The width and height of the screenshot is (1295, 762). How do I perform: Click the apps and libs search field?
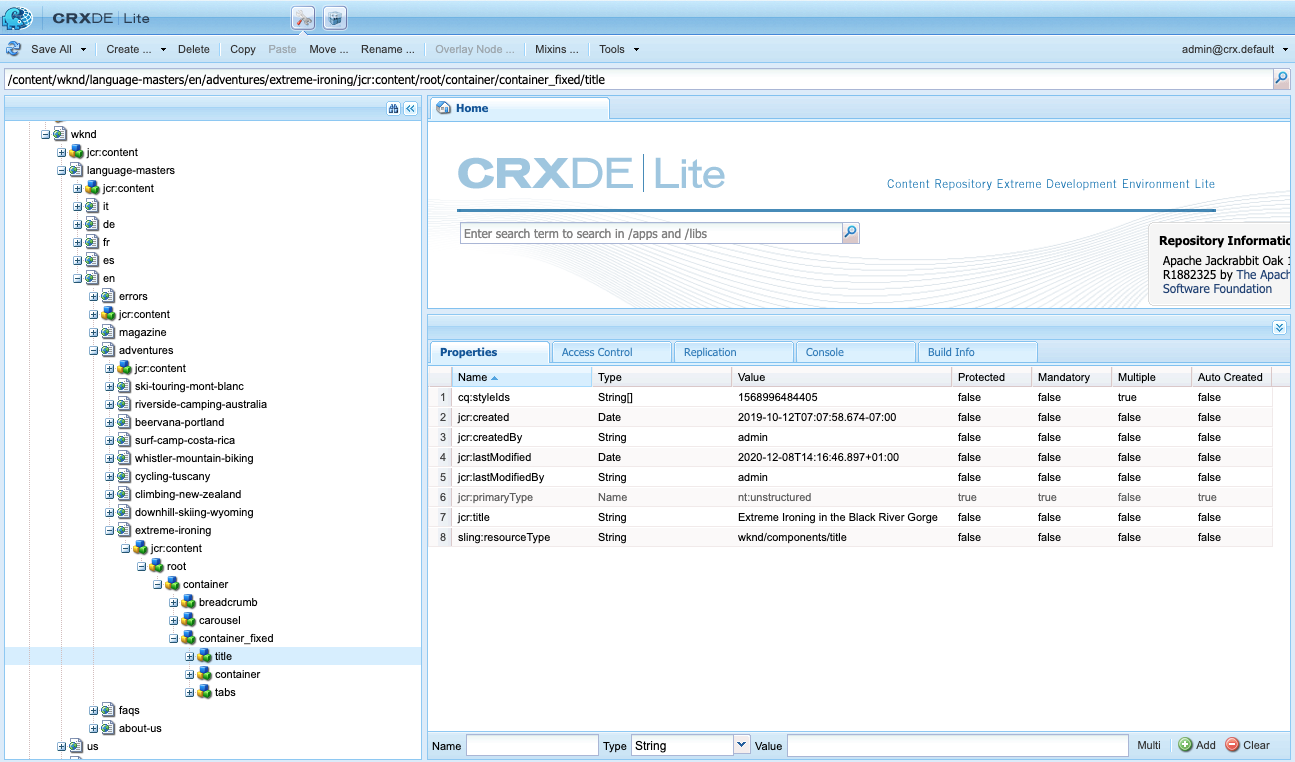pos(651,233)
